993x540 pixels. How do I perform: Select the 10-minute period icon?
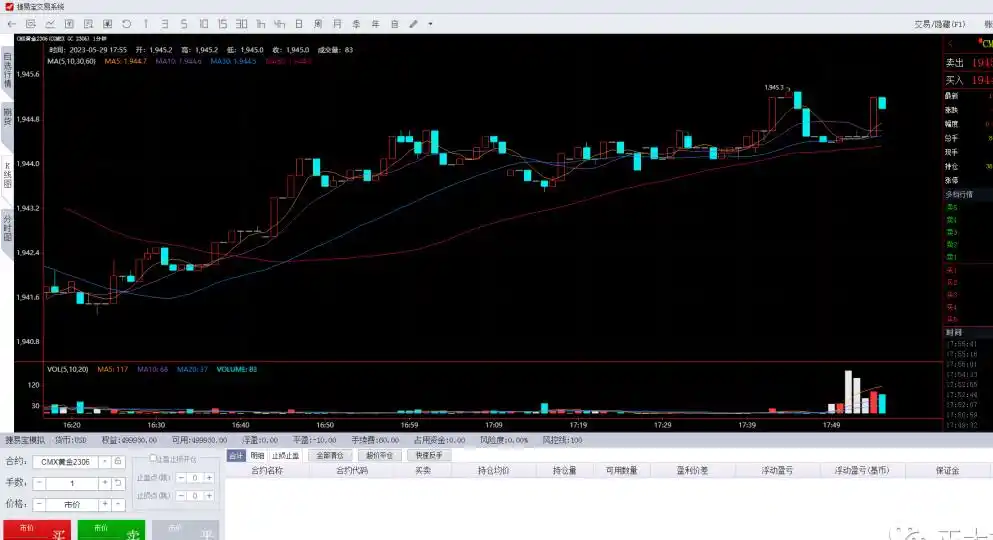coord(203,24)
